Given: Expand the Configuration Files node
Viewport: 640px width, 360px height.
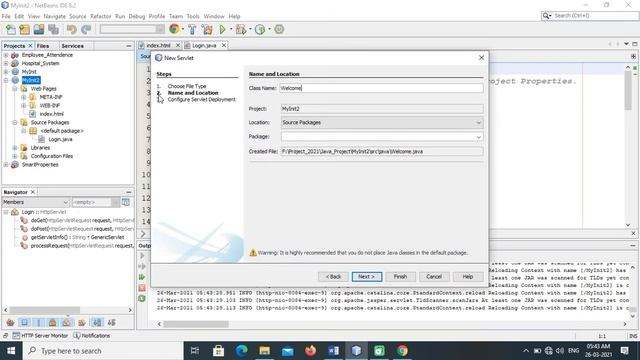Looking at the screenshot, I should coord(15,156).
